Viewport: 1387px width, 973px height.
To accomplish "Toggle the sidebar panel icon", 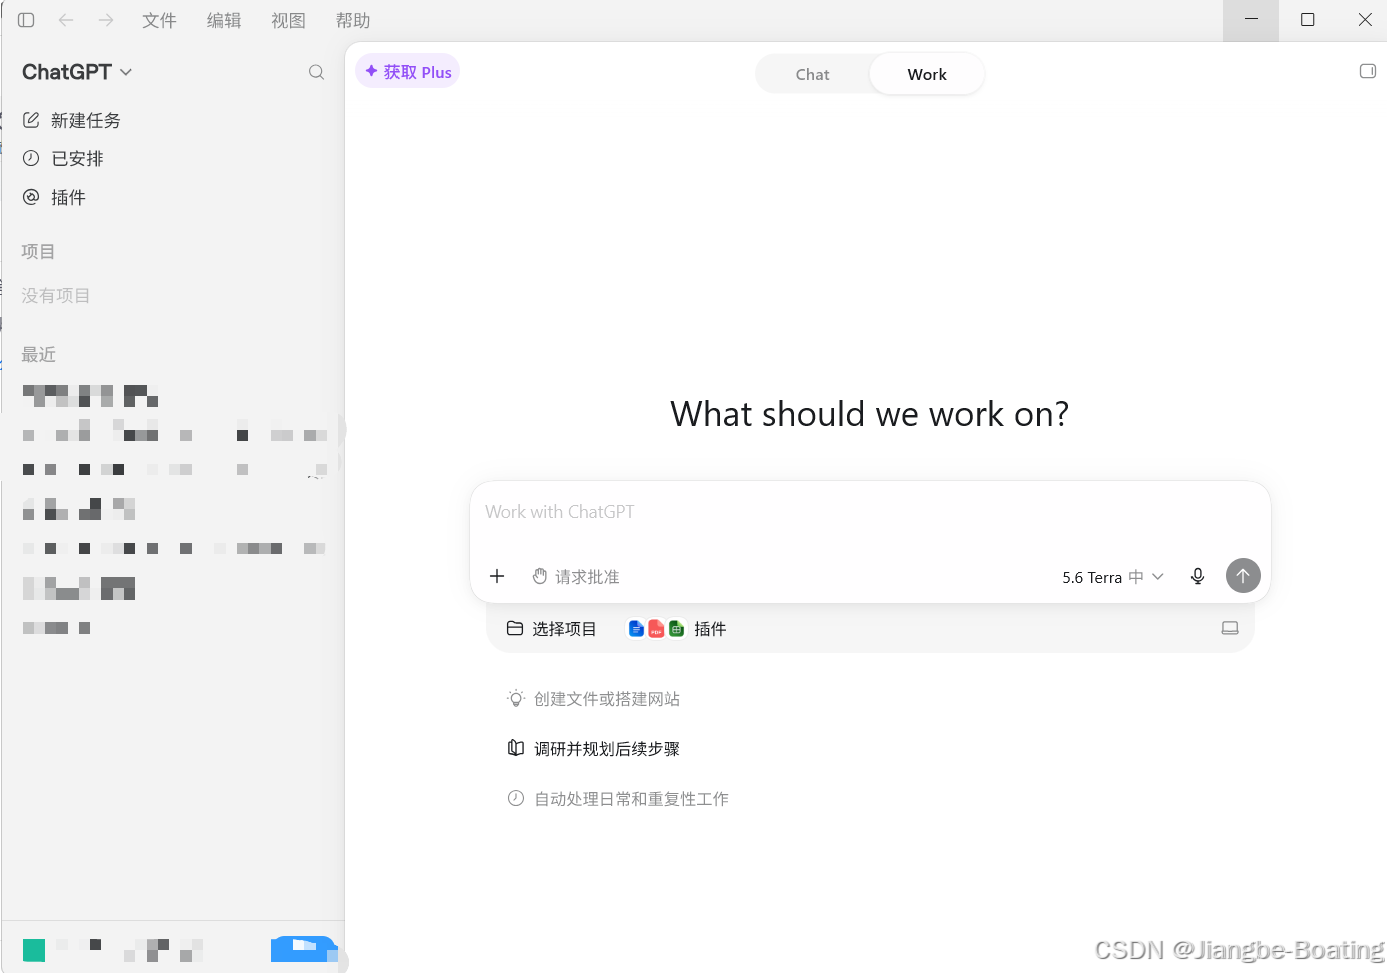I will coord(26,20).
